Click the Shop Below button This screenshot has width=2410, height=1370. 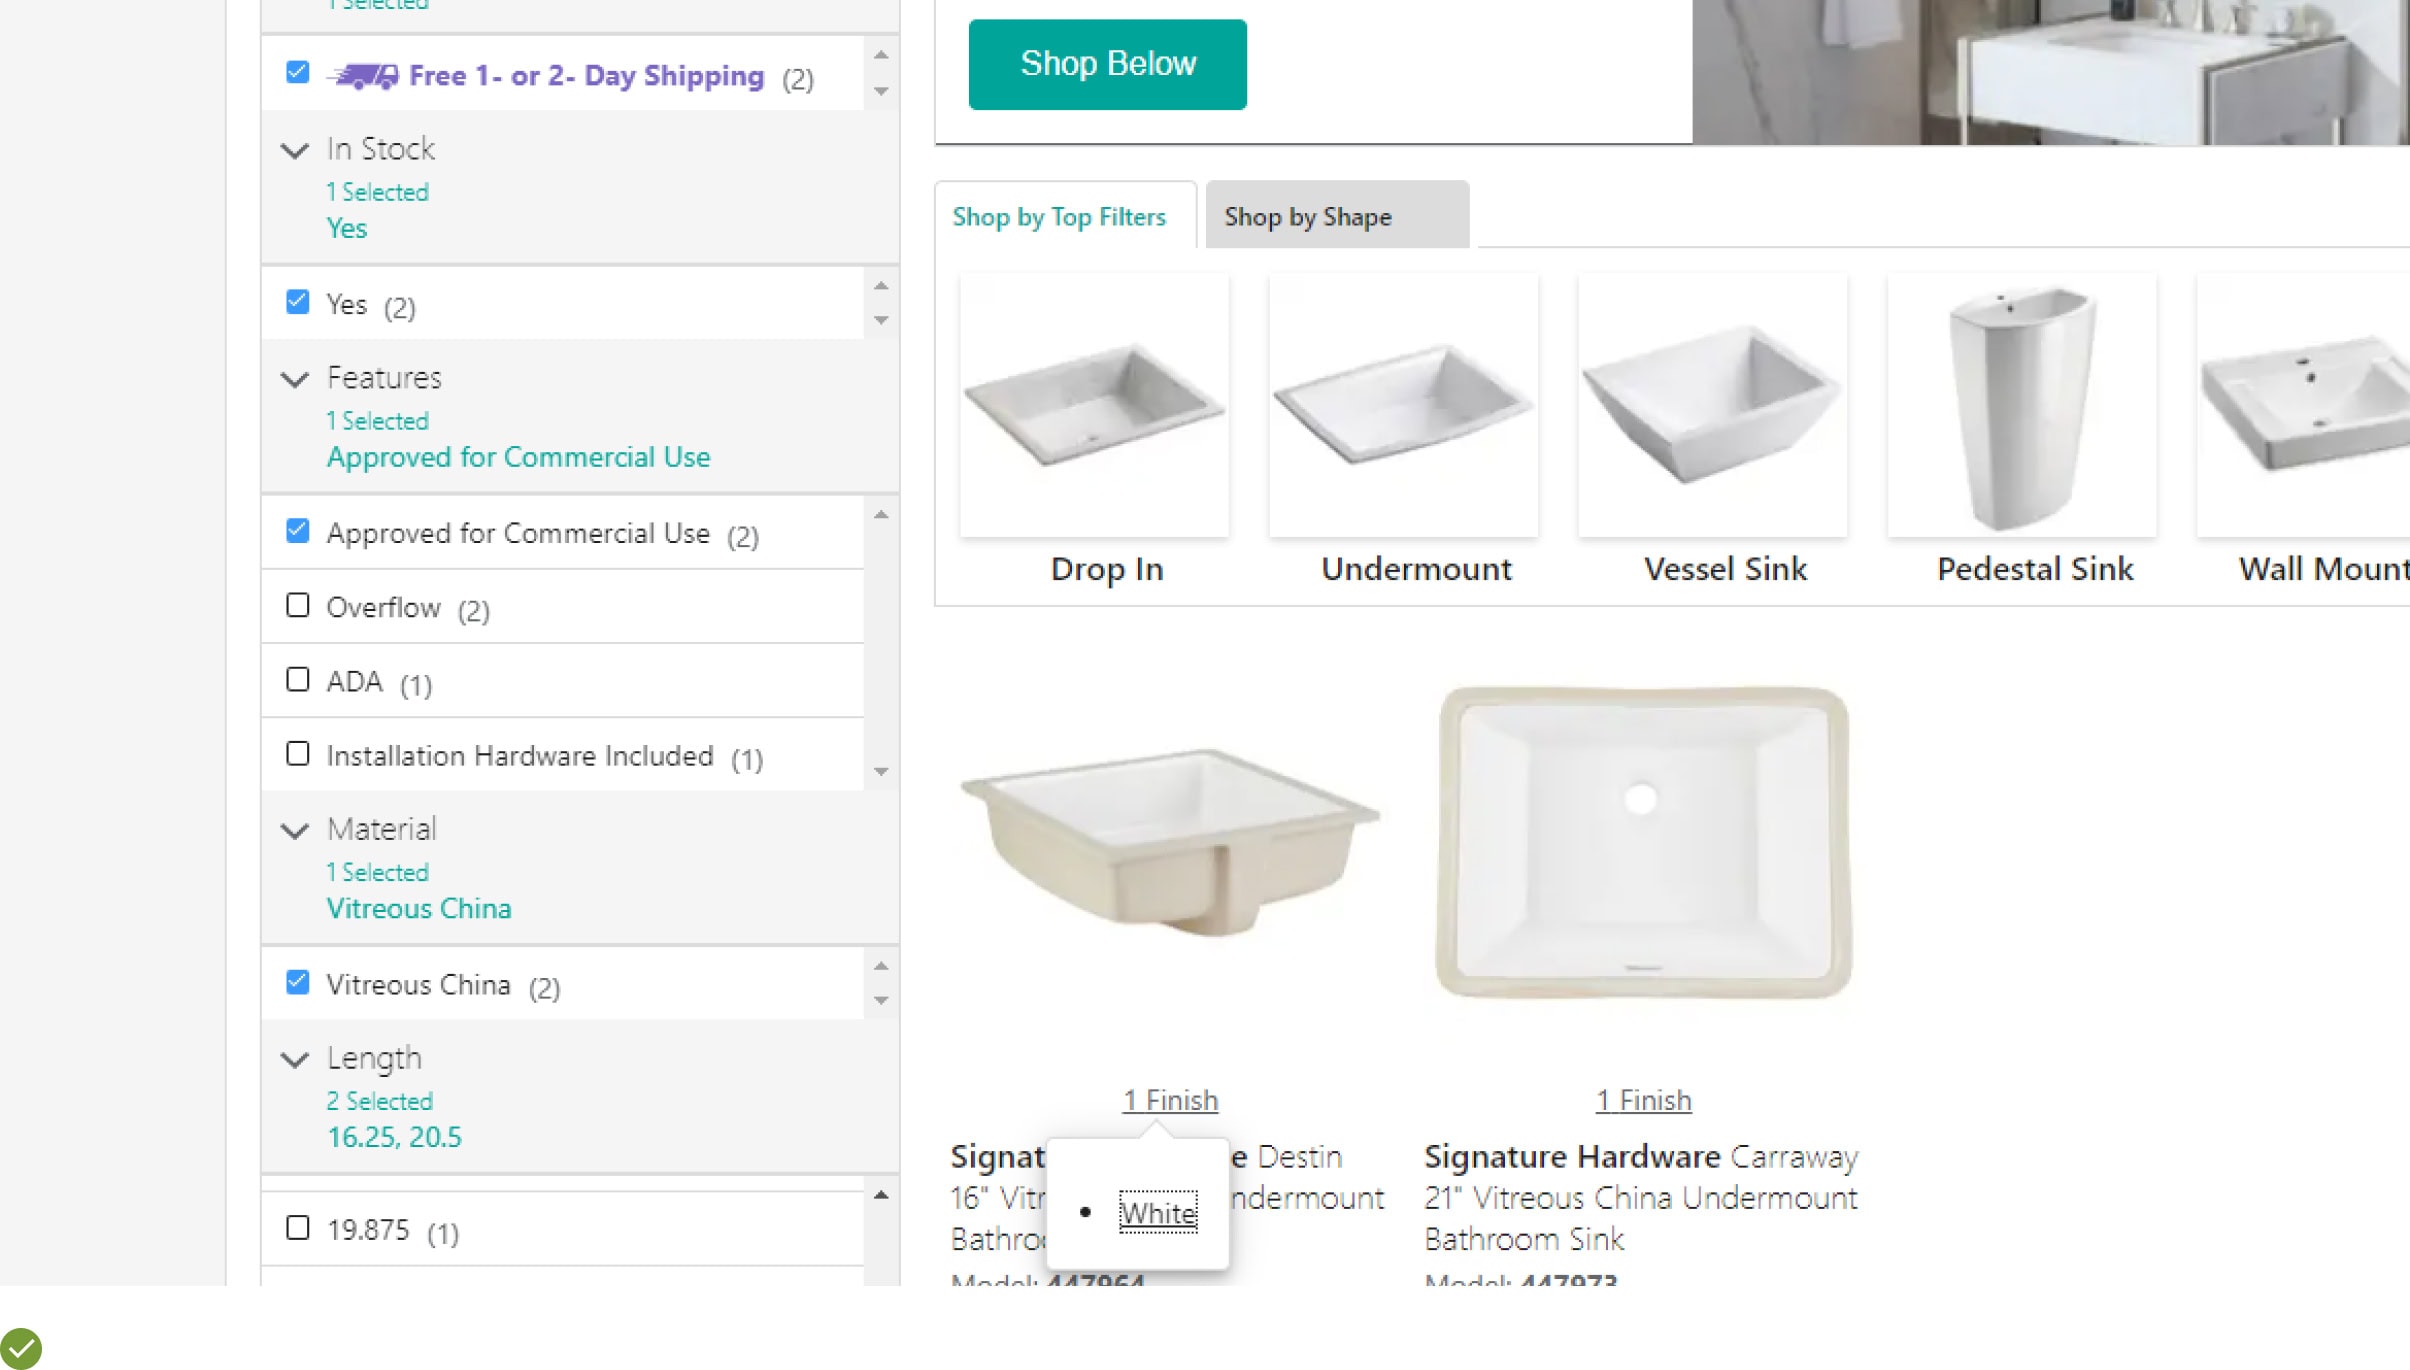(x=1107, y=64)
